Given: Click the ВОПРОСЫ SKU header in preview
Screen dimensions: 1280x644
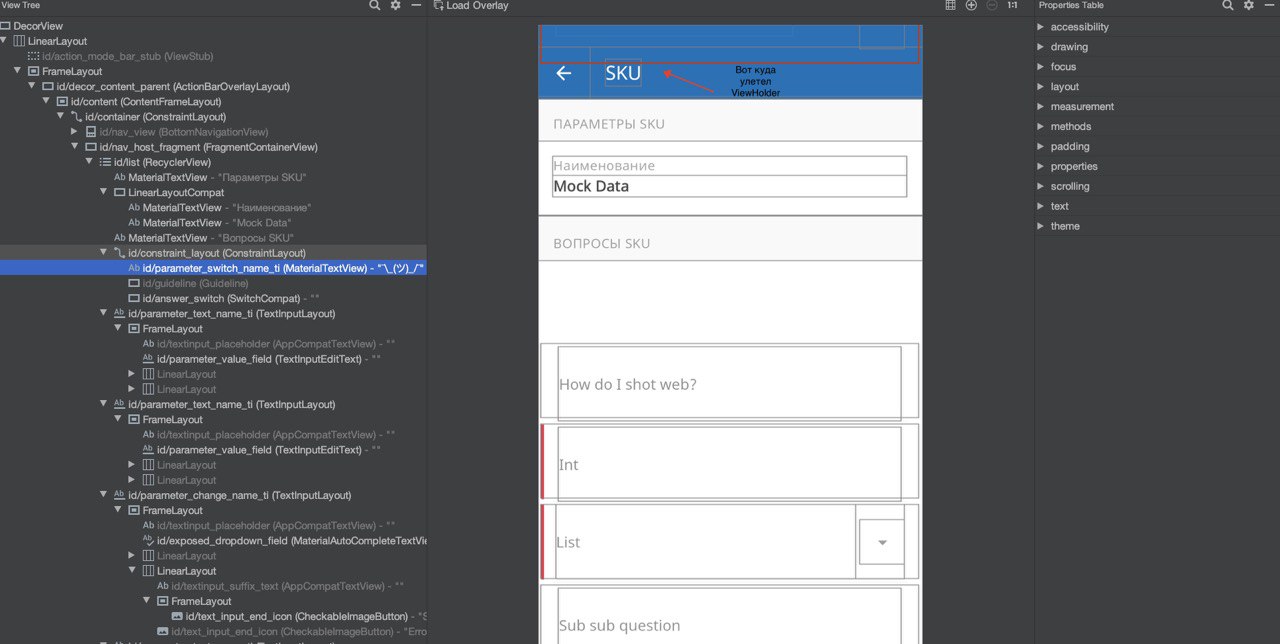Looking at the screenshot, I should click(602, 243).
